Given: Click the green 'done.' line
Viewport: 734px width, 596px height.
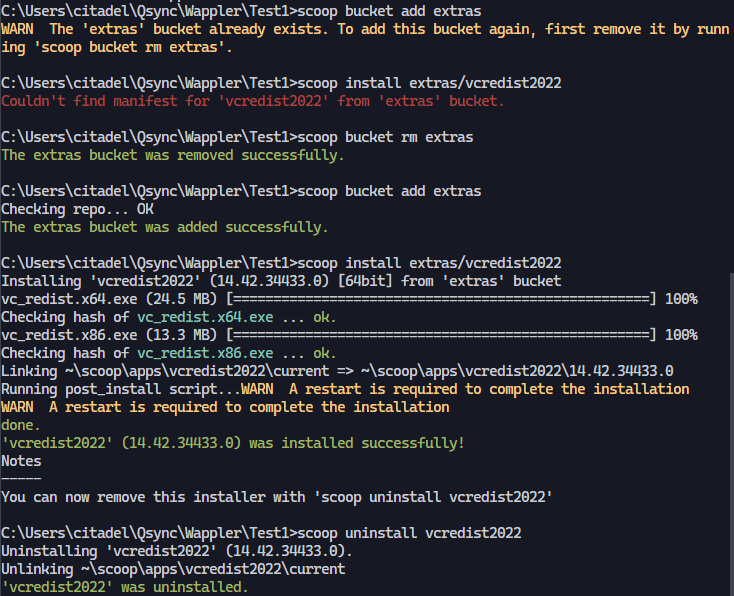Looking at the screenshot, I should [21, 425].
